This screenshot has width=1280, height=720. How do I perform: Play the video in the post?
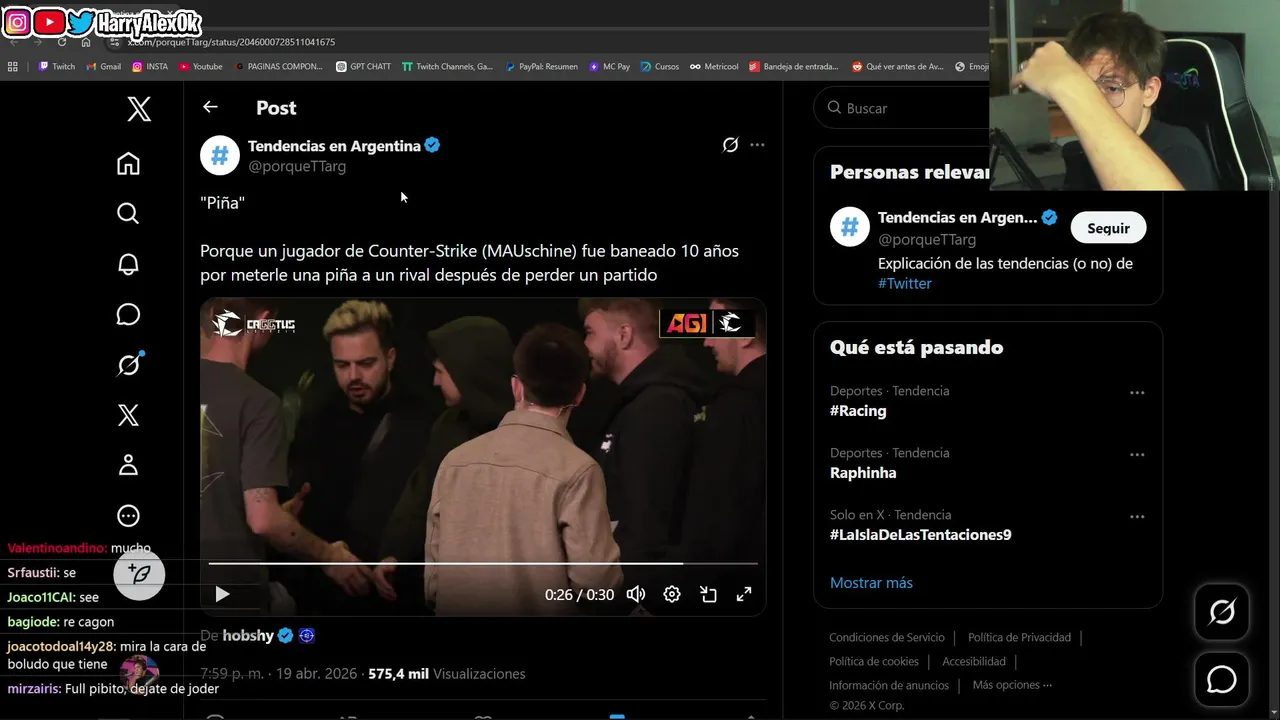(x=222, y=594)
